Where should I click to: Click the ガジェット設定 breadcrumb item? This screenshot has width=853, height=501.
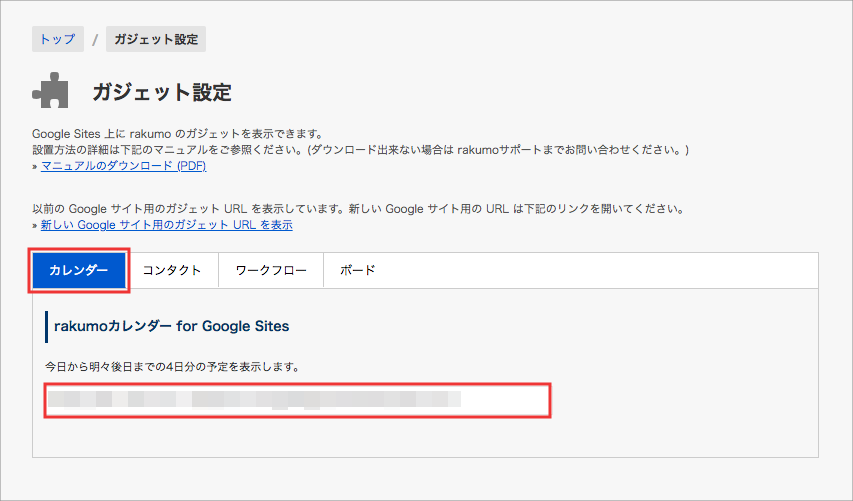click(x=156, y=39)
